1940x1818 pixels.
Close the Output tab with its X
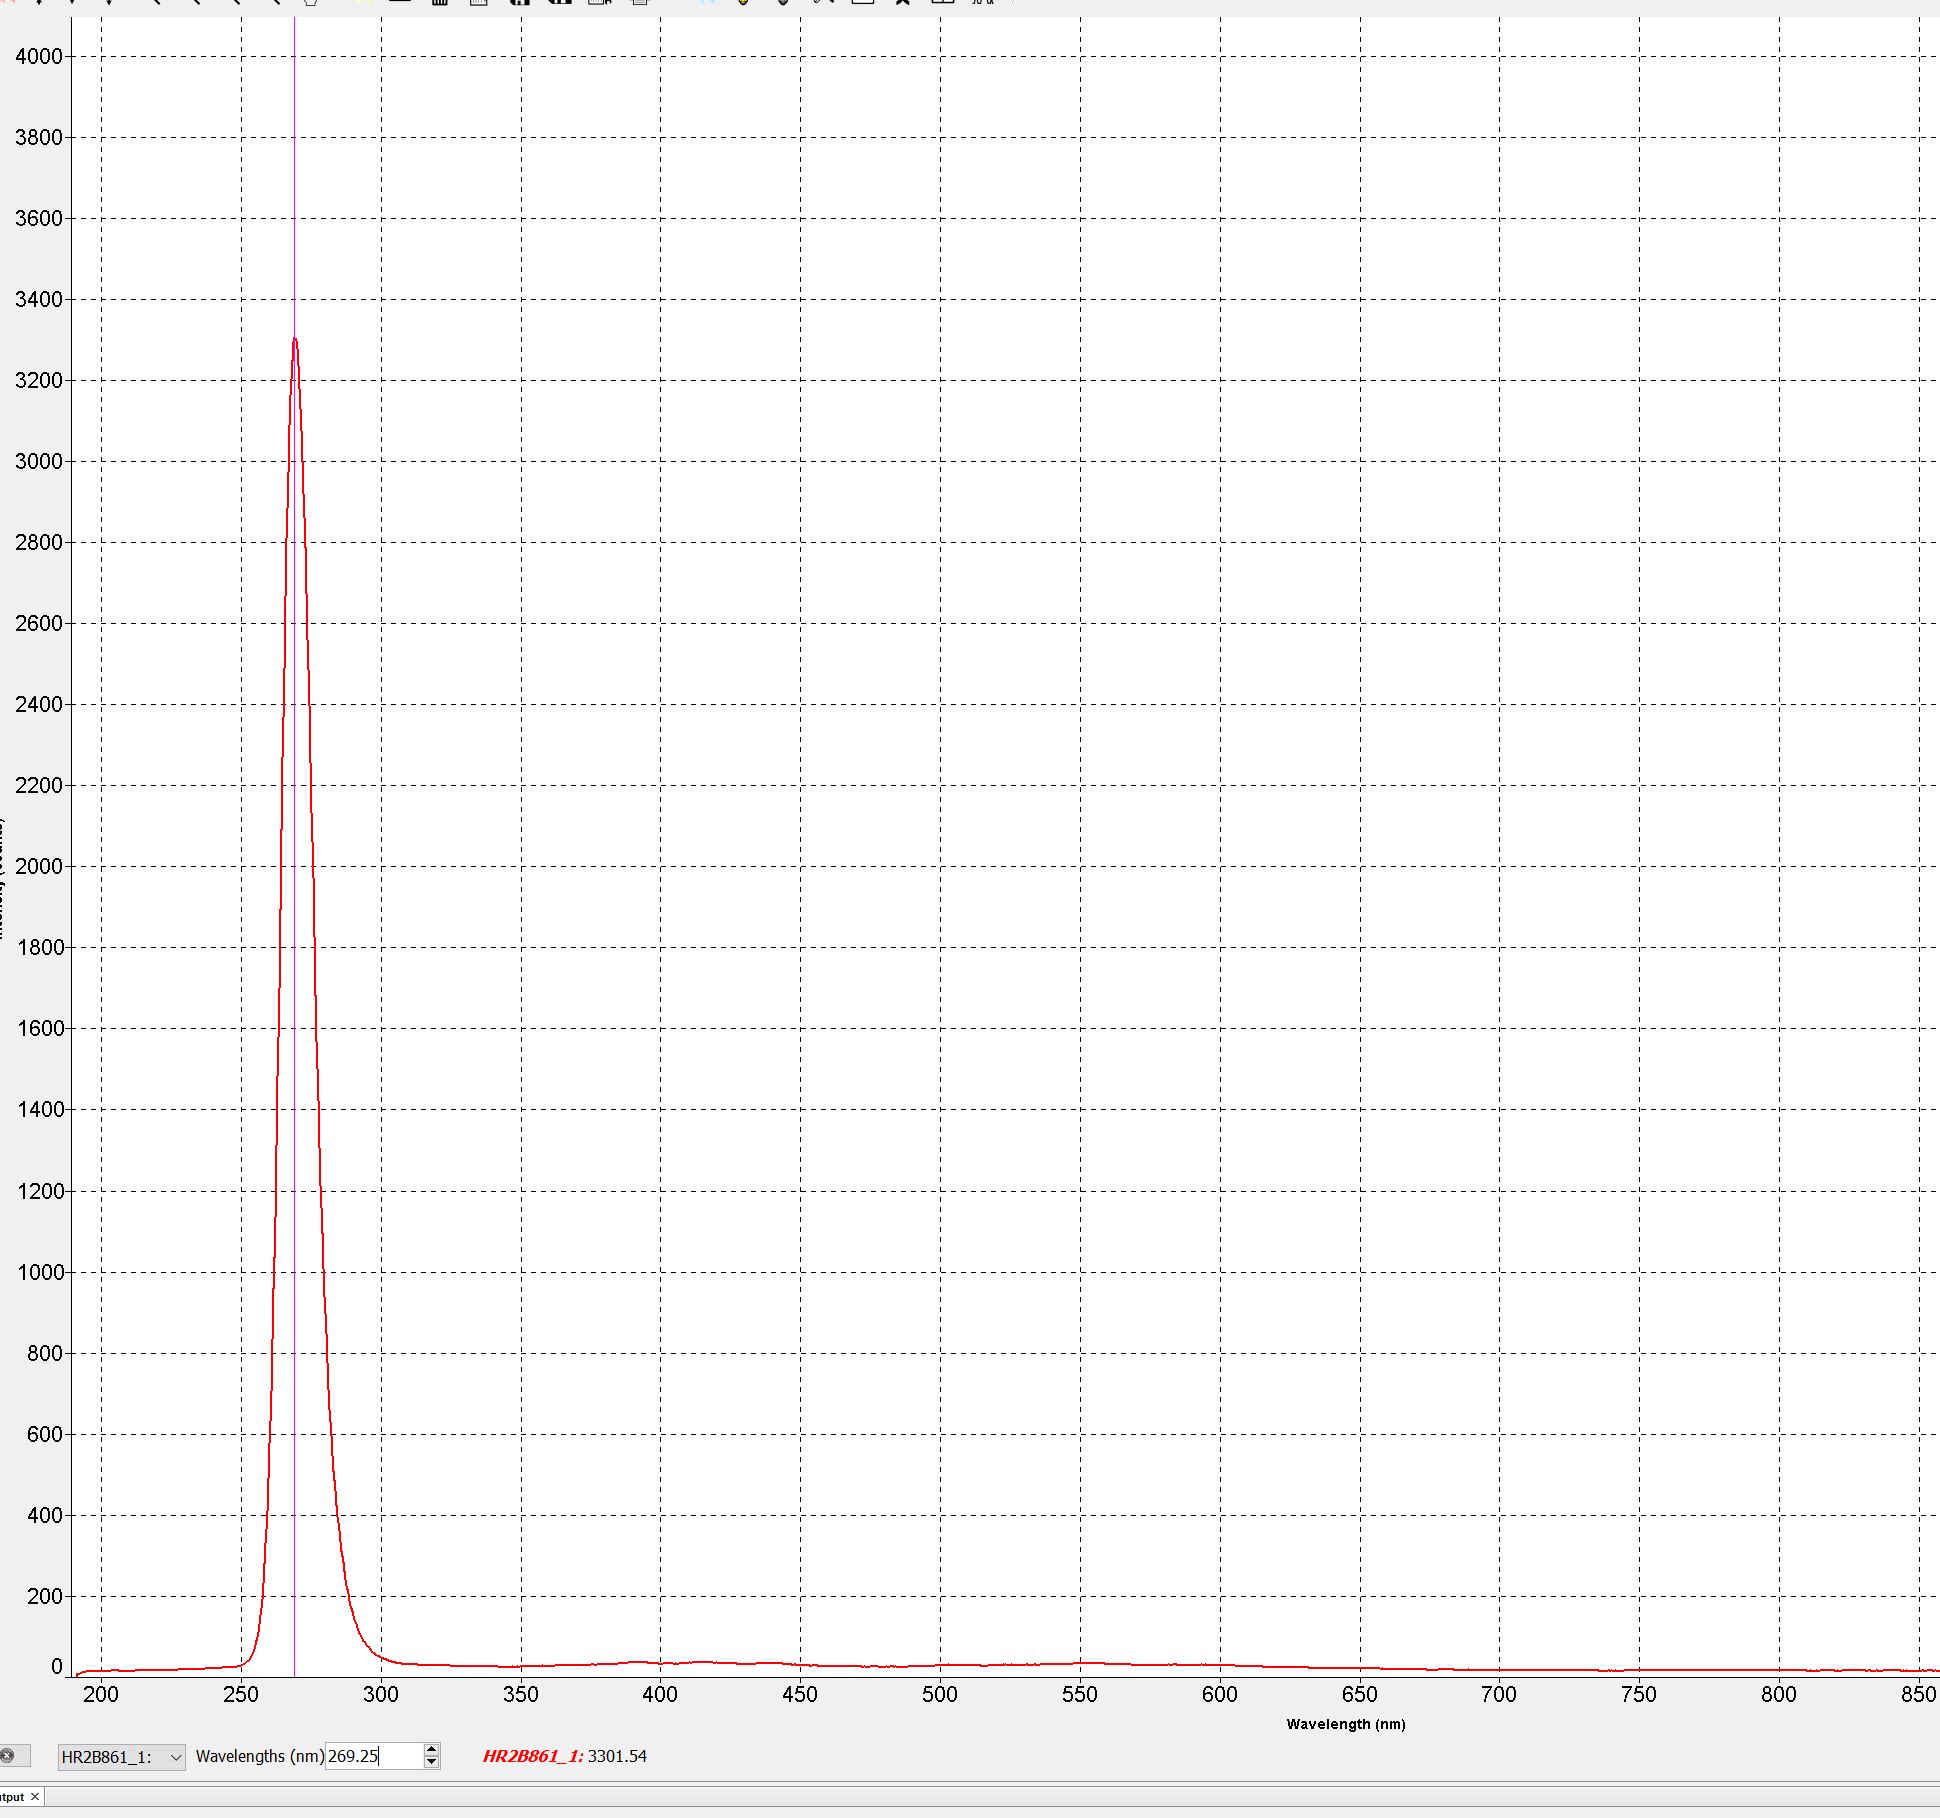[35, 1796]
